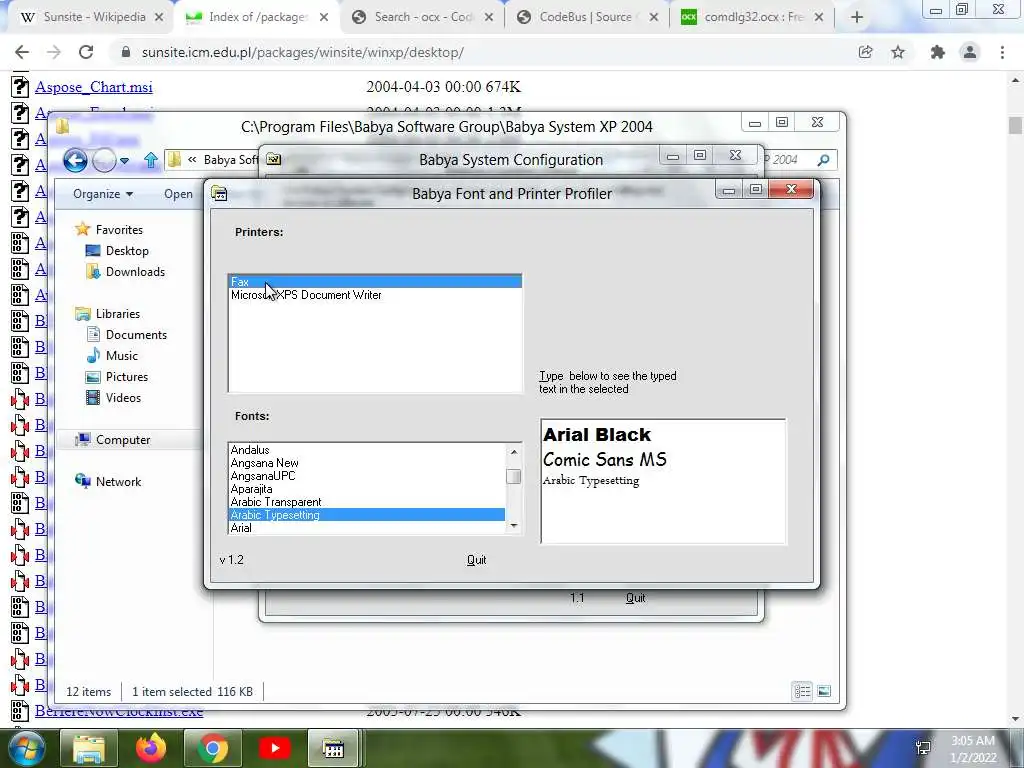
Task: Click Babya System Configuration title bar icon
Action: click(274, 159)
